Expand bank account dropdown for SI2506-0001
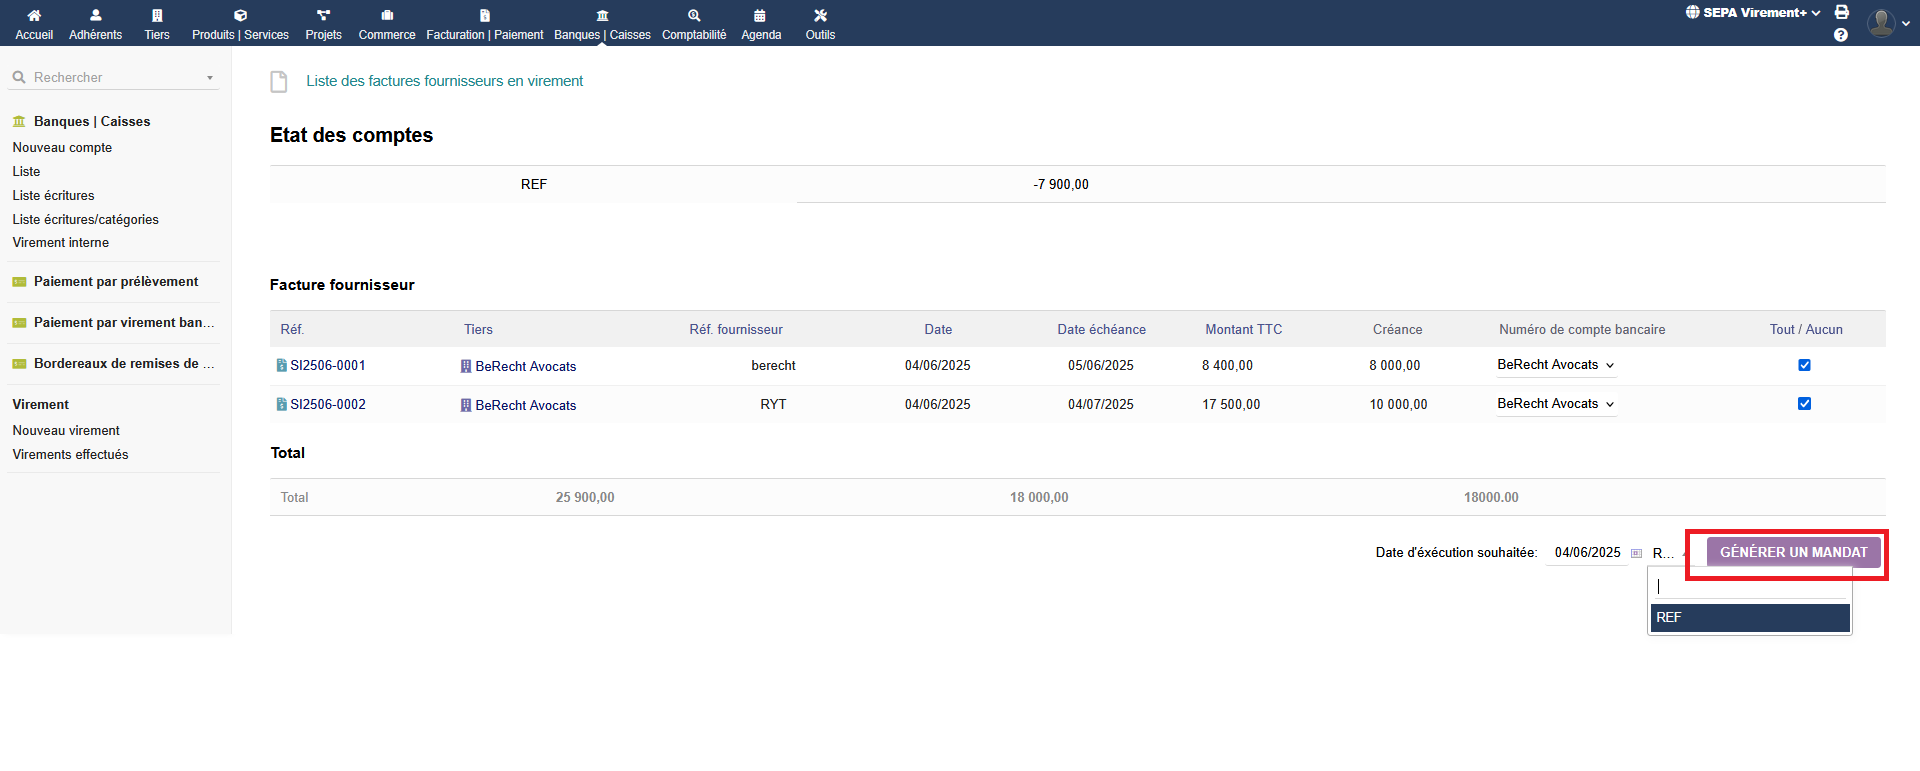The image size is (1920, 771). (1556, 365)
